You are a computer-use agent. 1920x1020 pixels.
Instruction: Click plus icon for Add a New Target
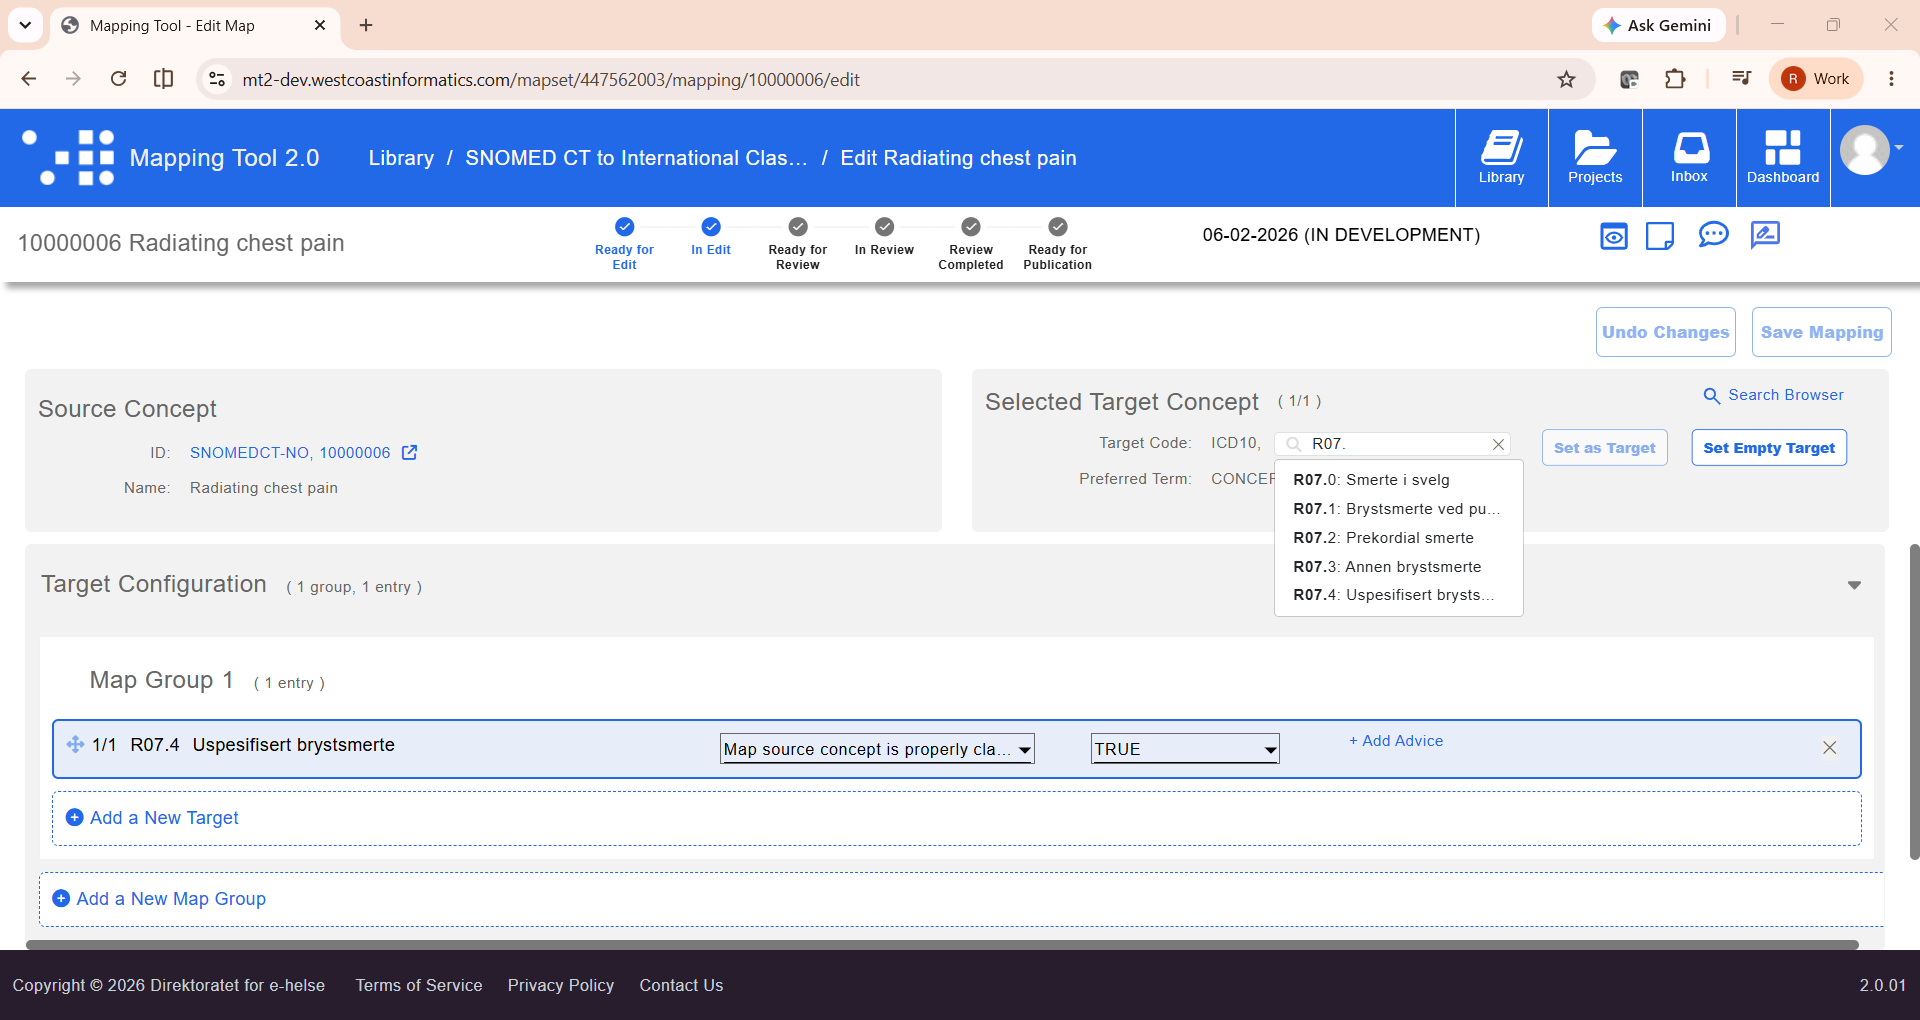(74, 818)
